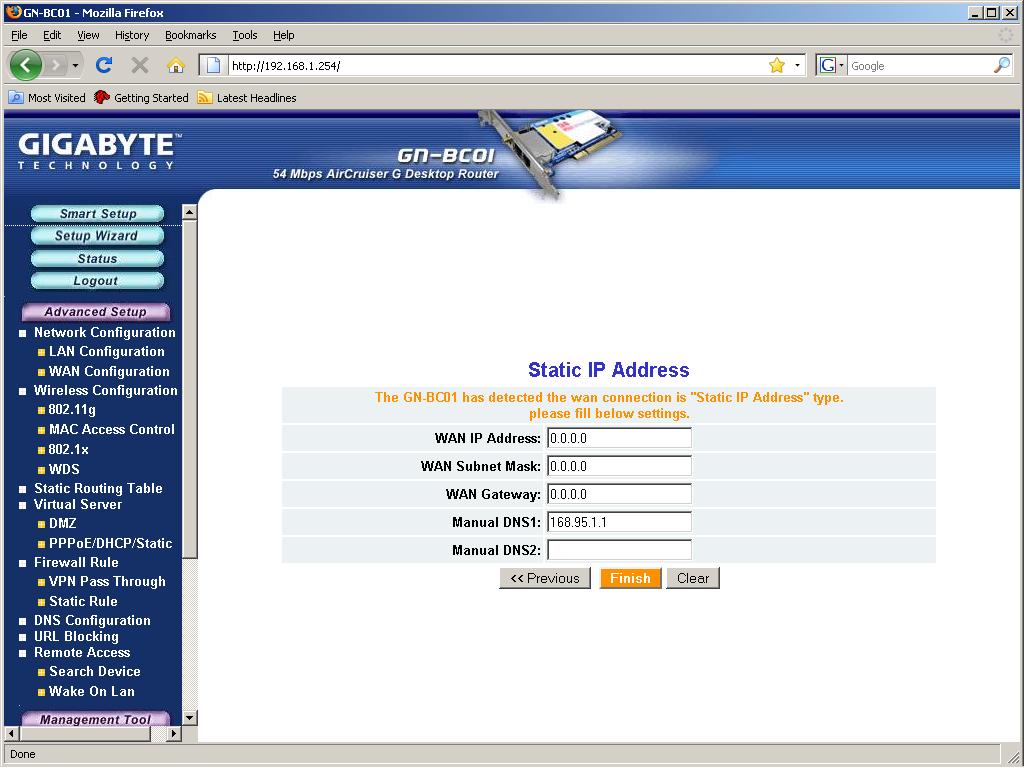Reload the current page
Viewport: 1024px width, 768px height.
[104, 65]
